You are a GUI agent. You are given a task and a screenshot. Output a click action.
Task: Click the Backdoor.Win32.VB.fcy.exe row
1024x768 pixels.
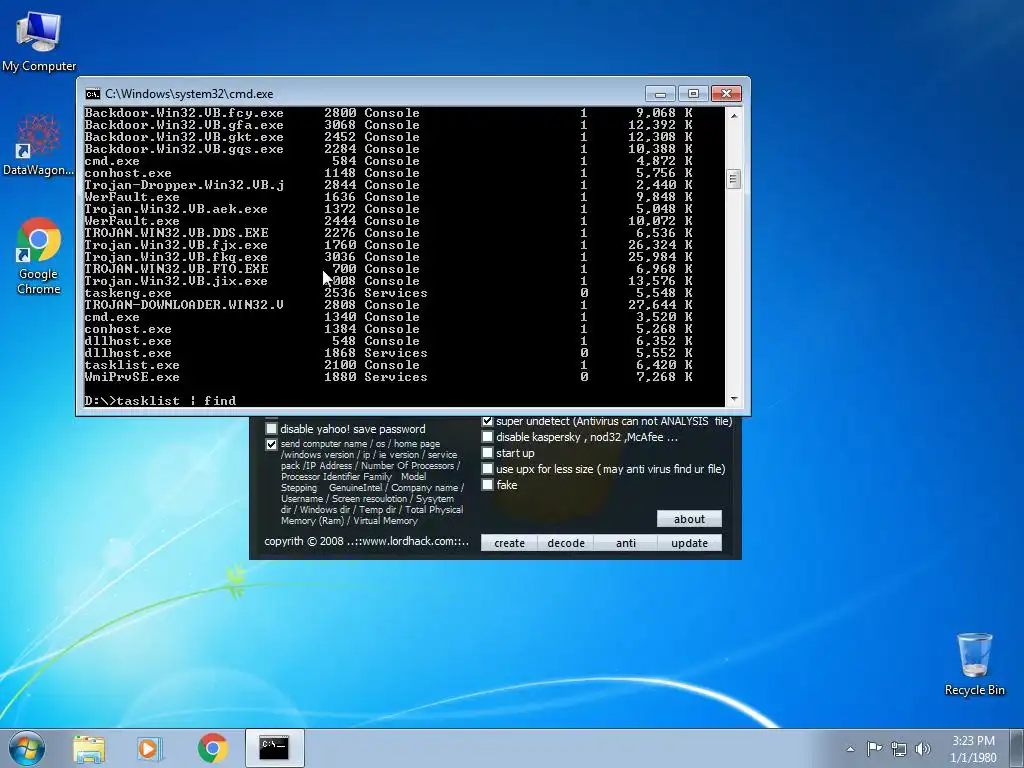388,113
